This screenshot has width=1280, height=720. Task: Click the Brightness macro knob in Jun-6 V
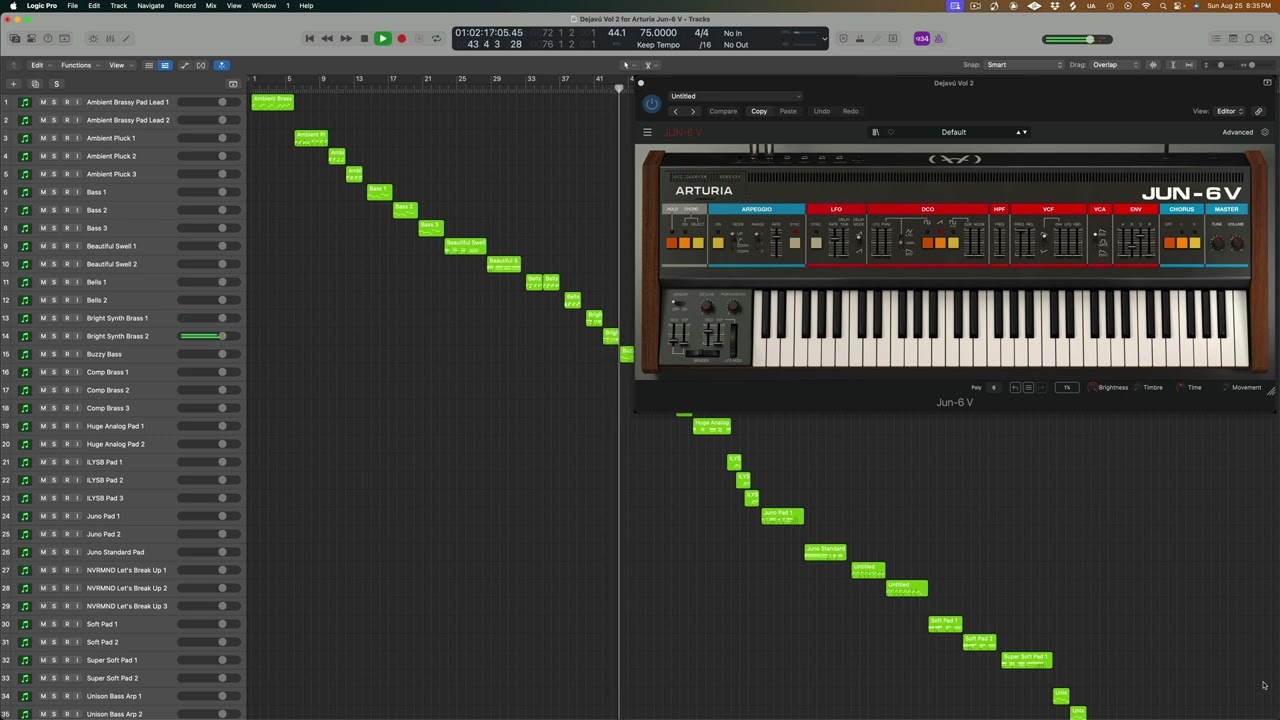[1093, 387]
